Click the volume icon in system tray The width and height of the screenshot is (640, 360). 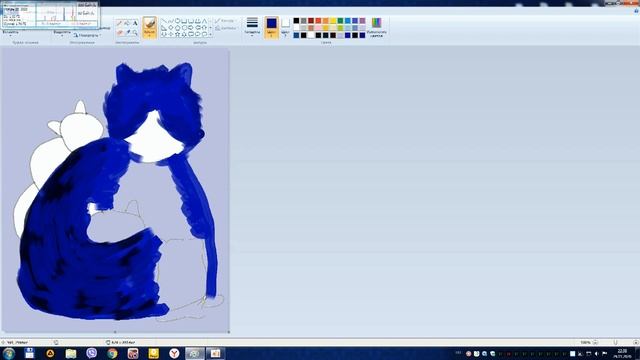[596, 353]
